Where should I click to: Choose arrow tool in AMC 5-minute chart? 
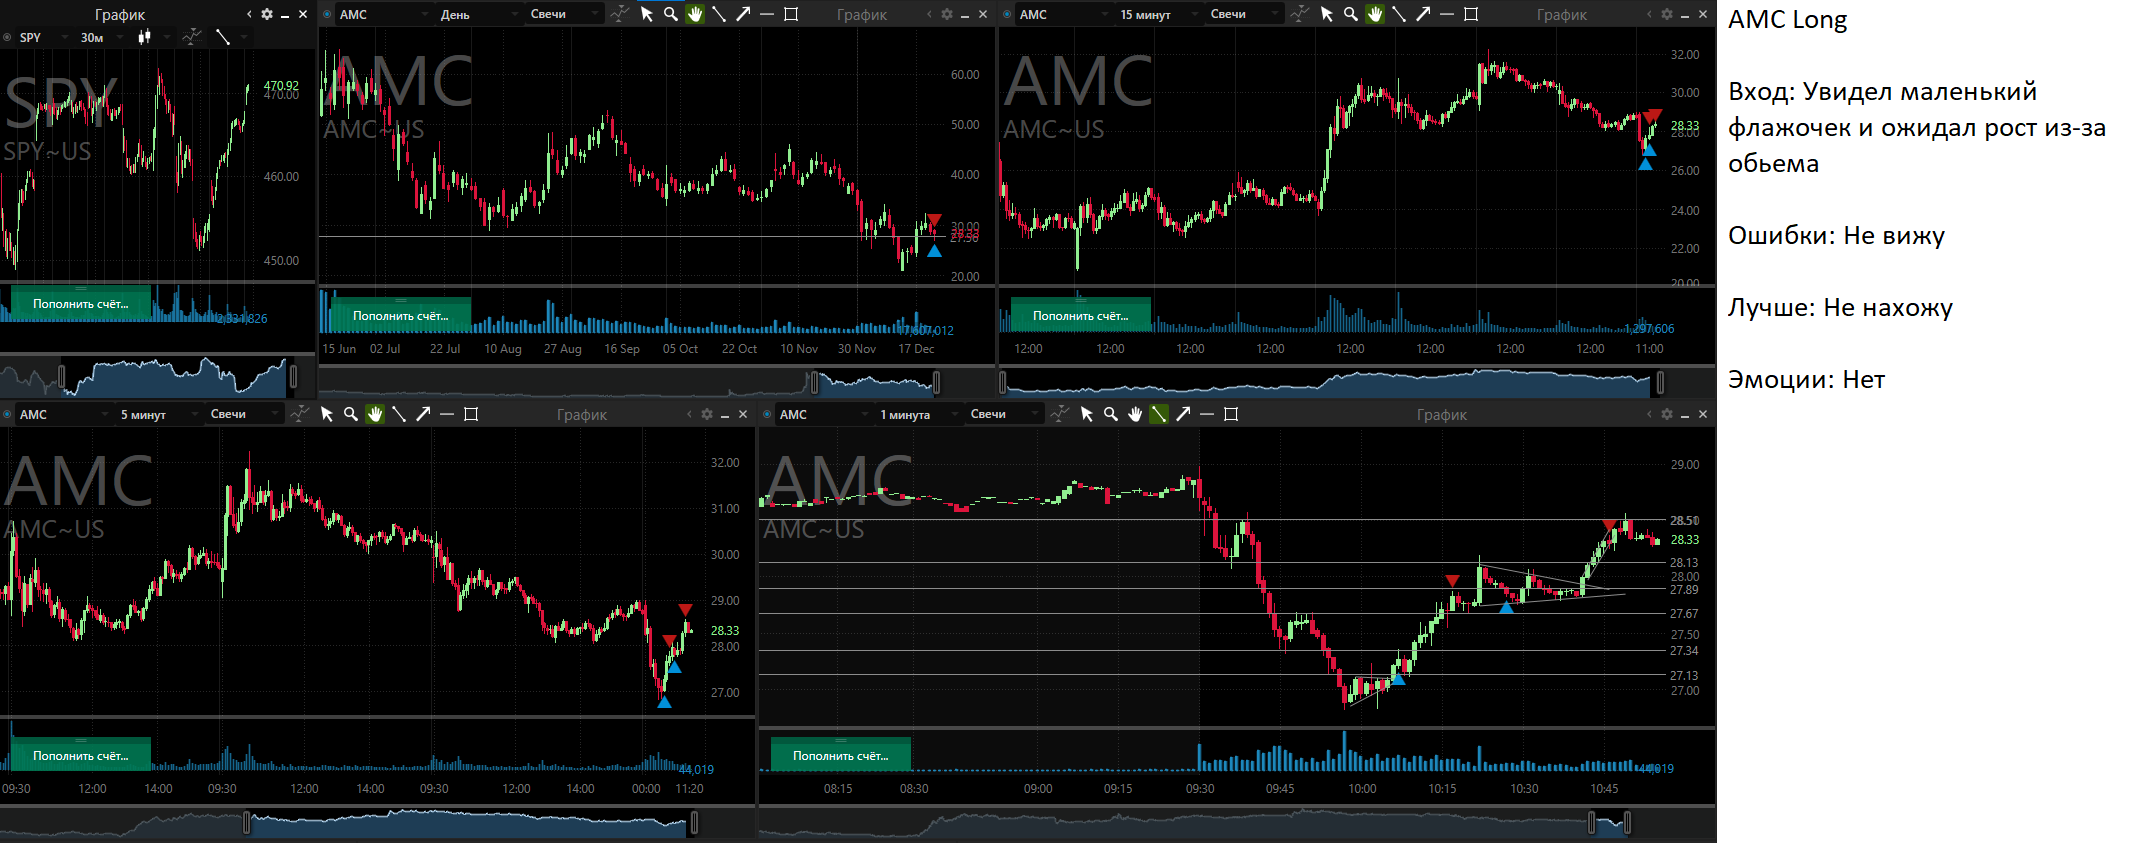pyautogui.click(x=423, y=414)
